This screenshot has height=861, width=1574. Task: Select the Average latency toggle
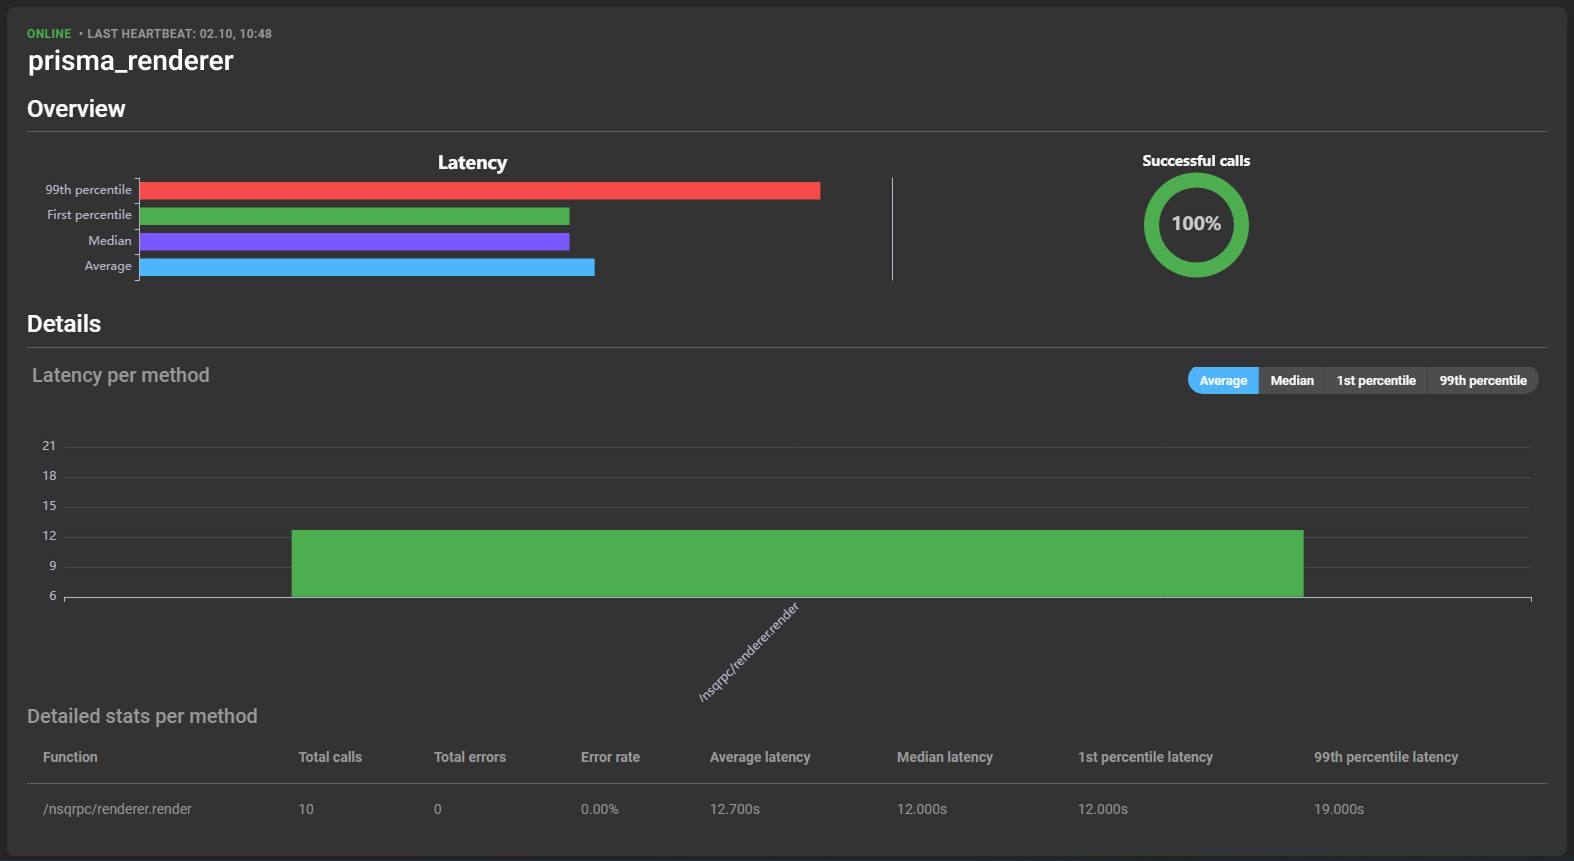point(1222,381)
